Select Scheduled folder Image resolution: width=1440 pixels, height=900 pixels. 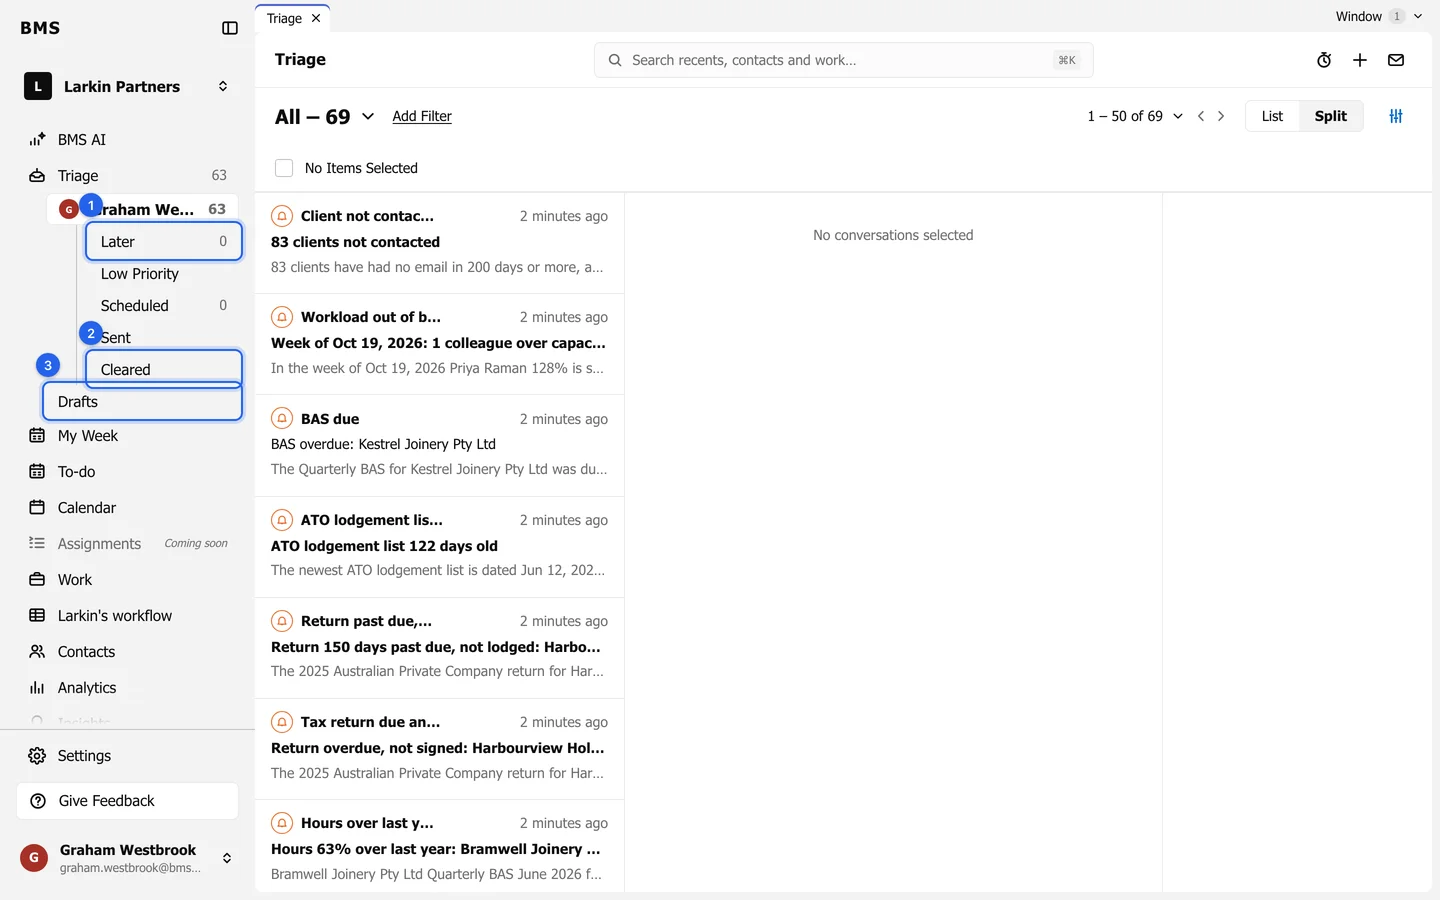tap(164, 305)
